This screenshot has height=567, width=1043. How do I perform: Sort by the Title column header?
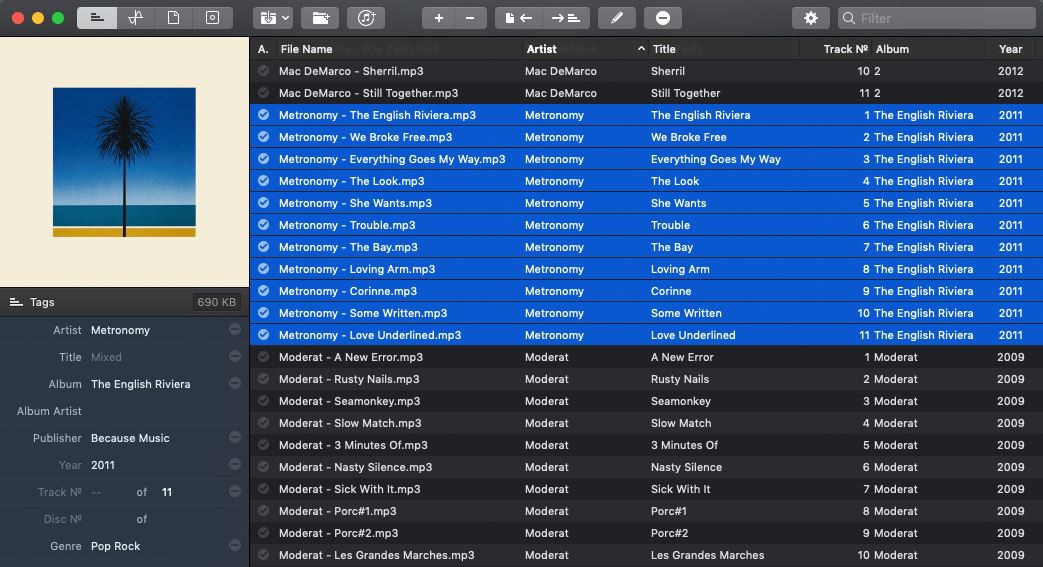[664, 49]
